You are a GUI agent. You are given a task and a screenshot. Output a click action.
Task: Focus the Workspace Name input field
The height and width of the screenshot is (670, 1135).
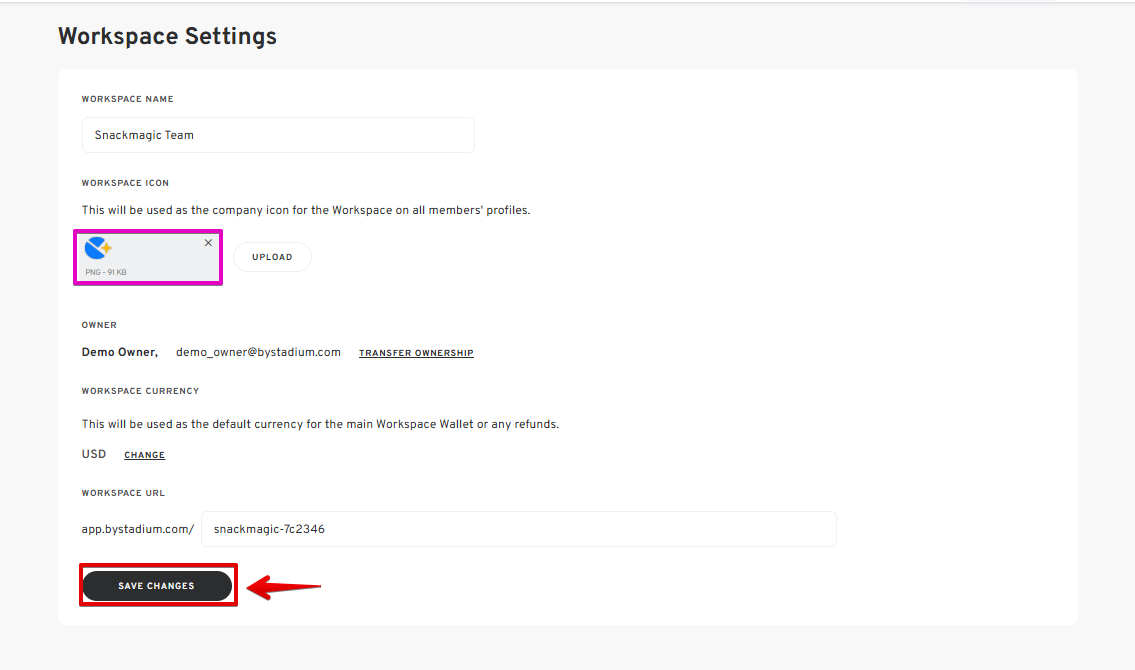pos(278,135)
